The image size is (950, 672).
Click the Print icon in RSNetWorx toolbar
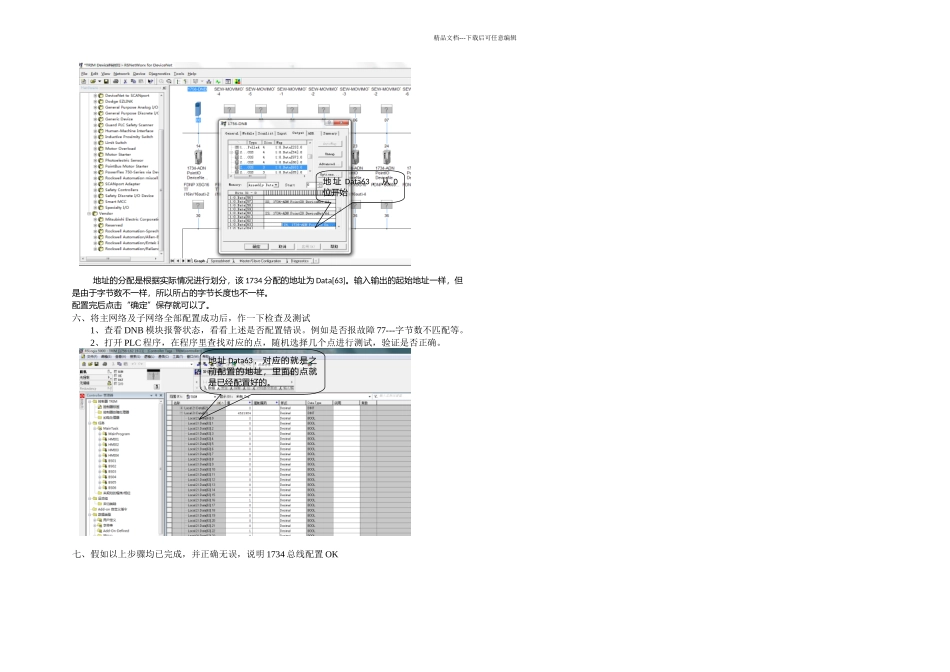click(116, 81)
